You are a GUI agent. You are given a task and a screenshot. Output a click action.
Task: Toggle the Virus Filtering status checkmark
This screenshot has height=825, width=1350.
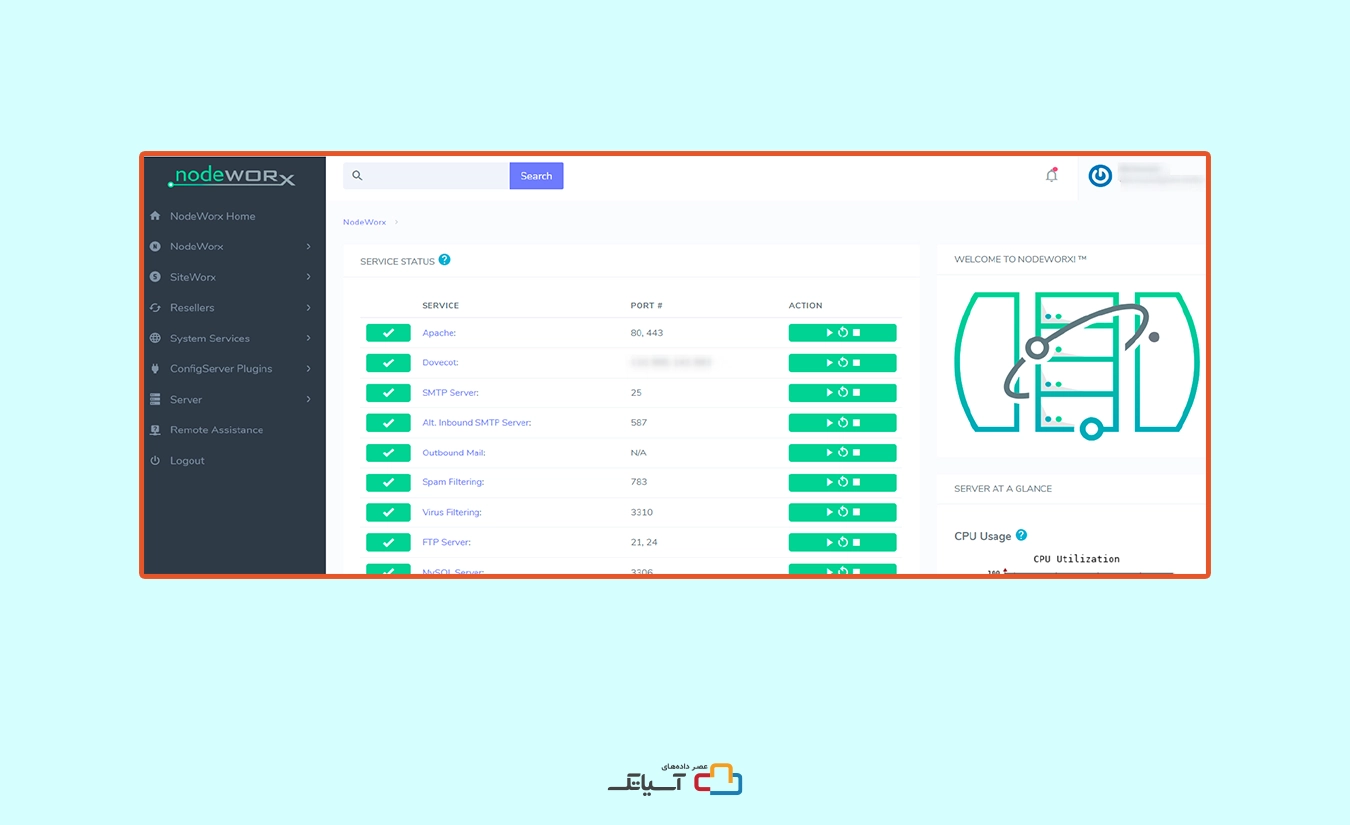388,512
